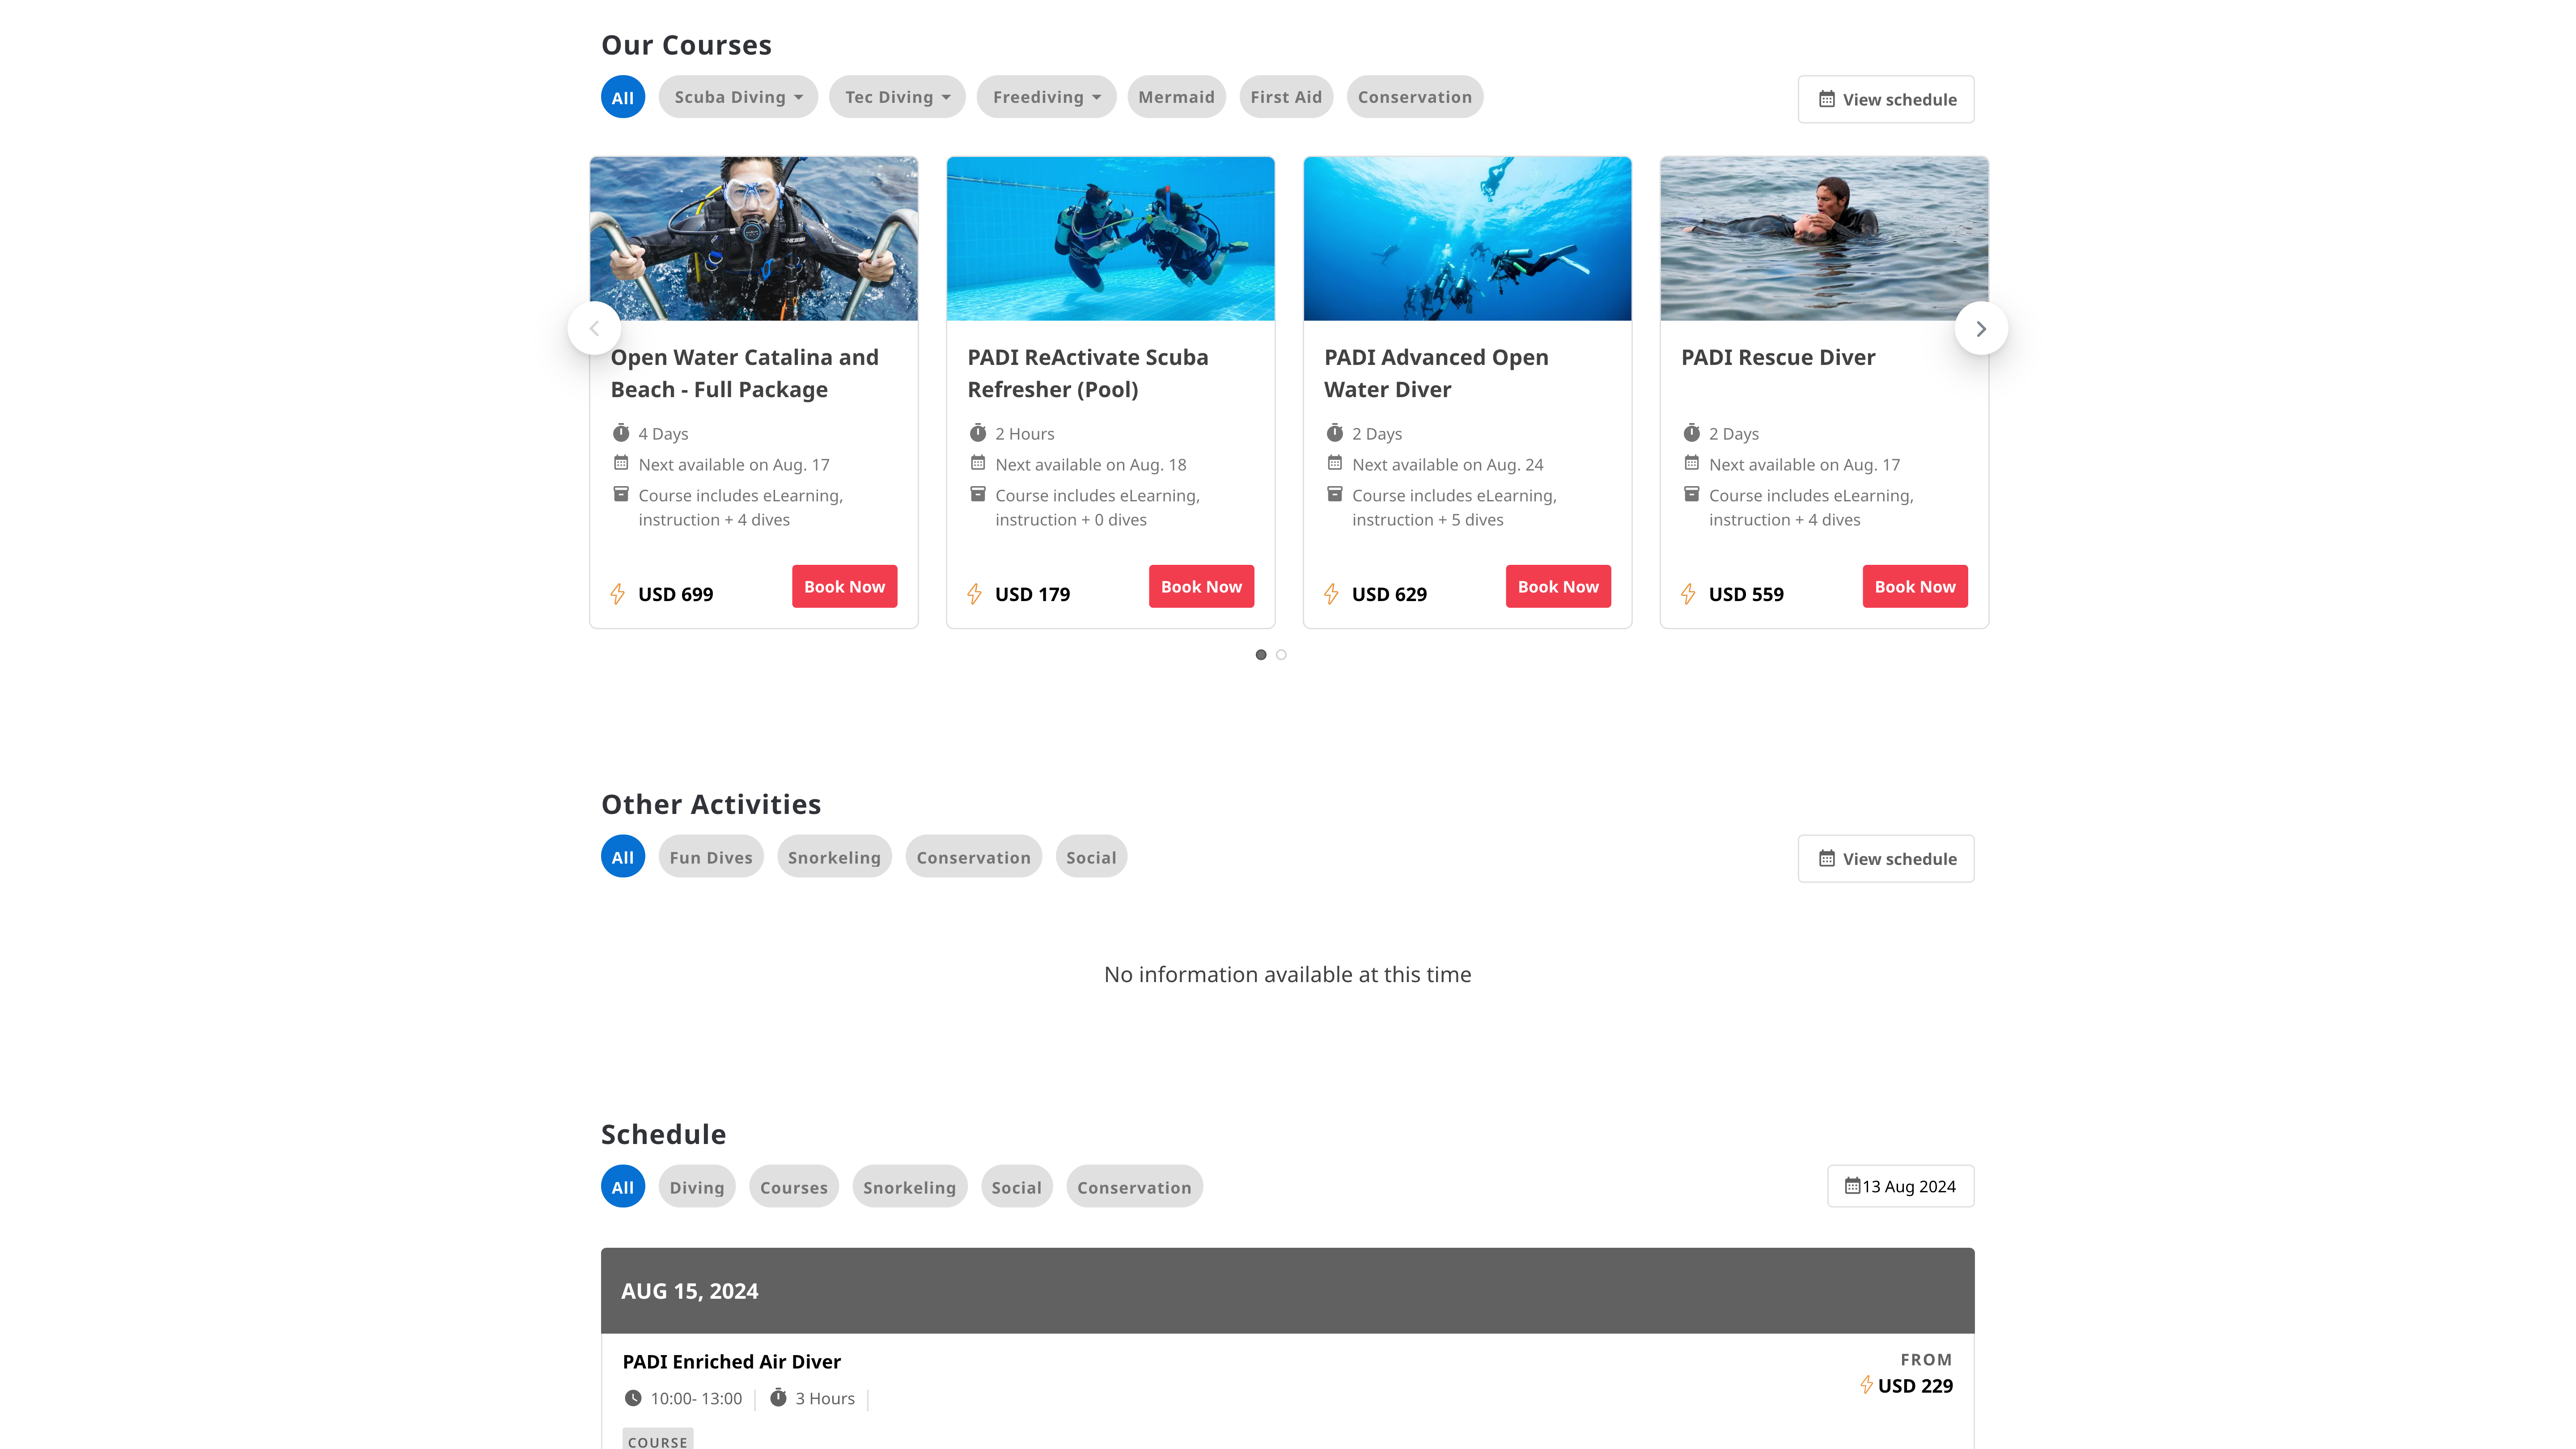This screenshot has width=2576, height=1449.
Task: Click box icon in PADI Rescue Diver card
Action: click(x=1691, y=494)
